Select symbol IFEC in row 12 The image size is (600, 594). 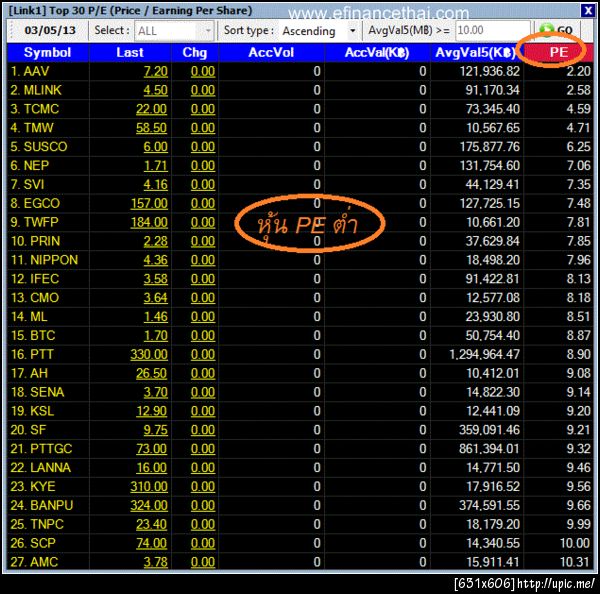click(x=44, y=279)
